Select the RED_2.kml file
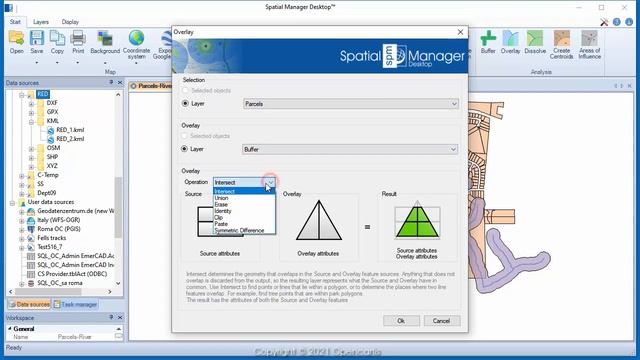The height and width of the screenshot is (360, 640). pos(70,139)
